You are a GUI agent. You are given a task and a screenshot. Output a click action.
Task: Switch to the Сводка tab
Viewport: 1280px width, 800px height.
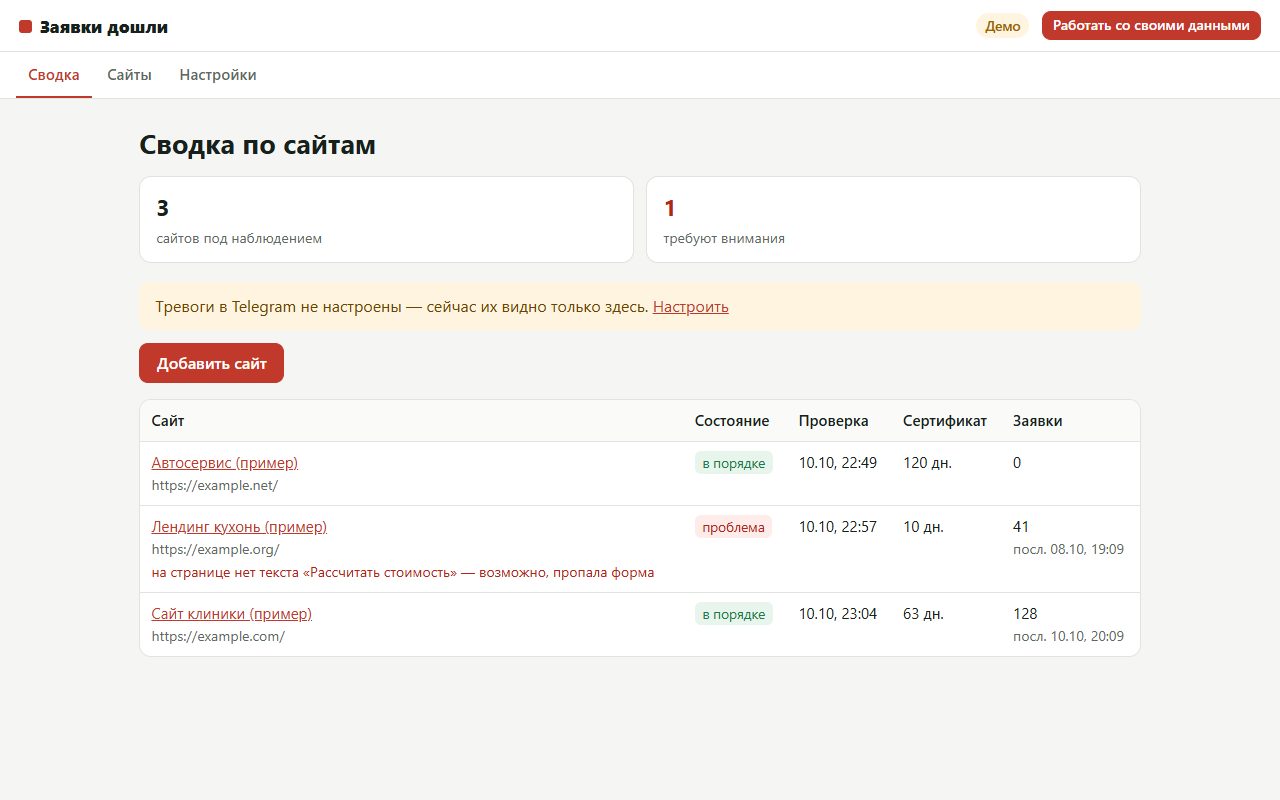pyautogui.click(x=54, y=75)
